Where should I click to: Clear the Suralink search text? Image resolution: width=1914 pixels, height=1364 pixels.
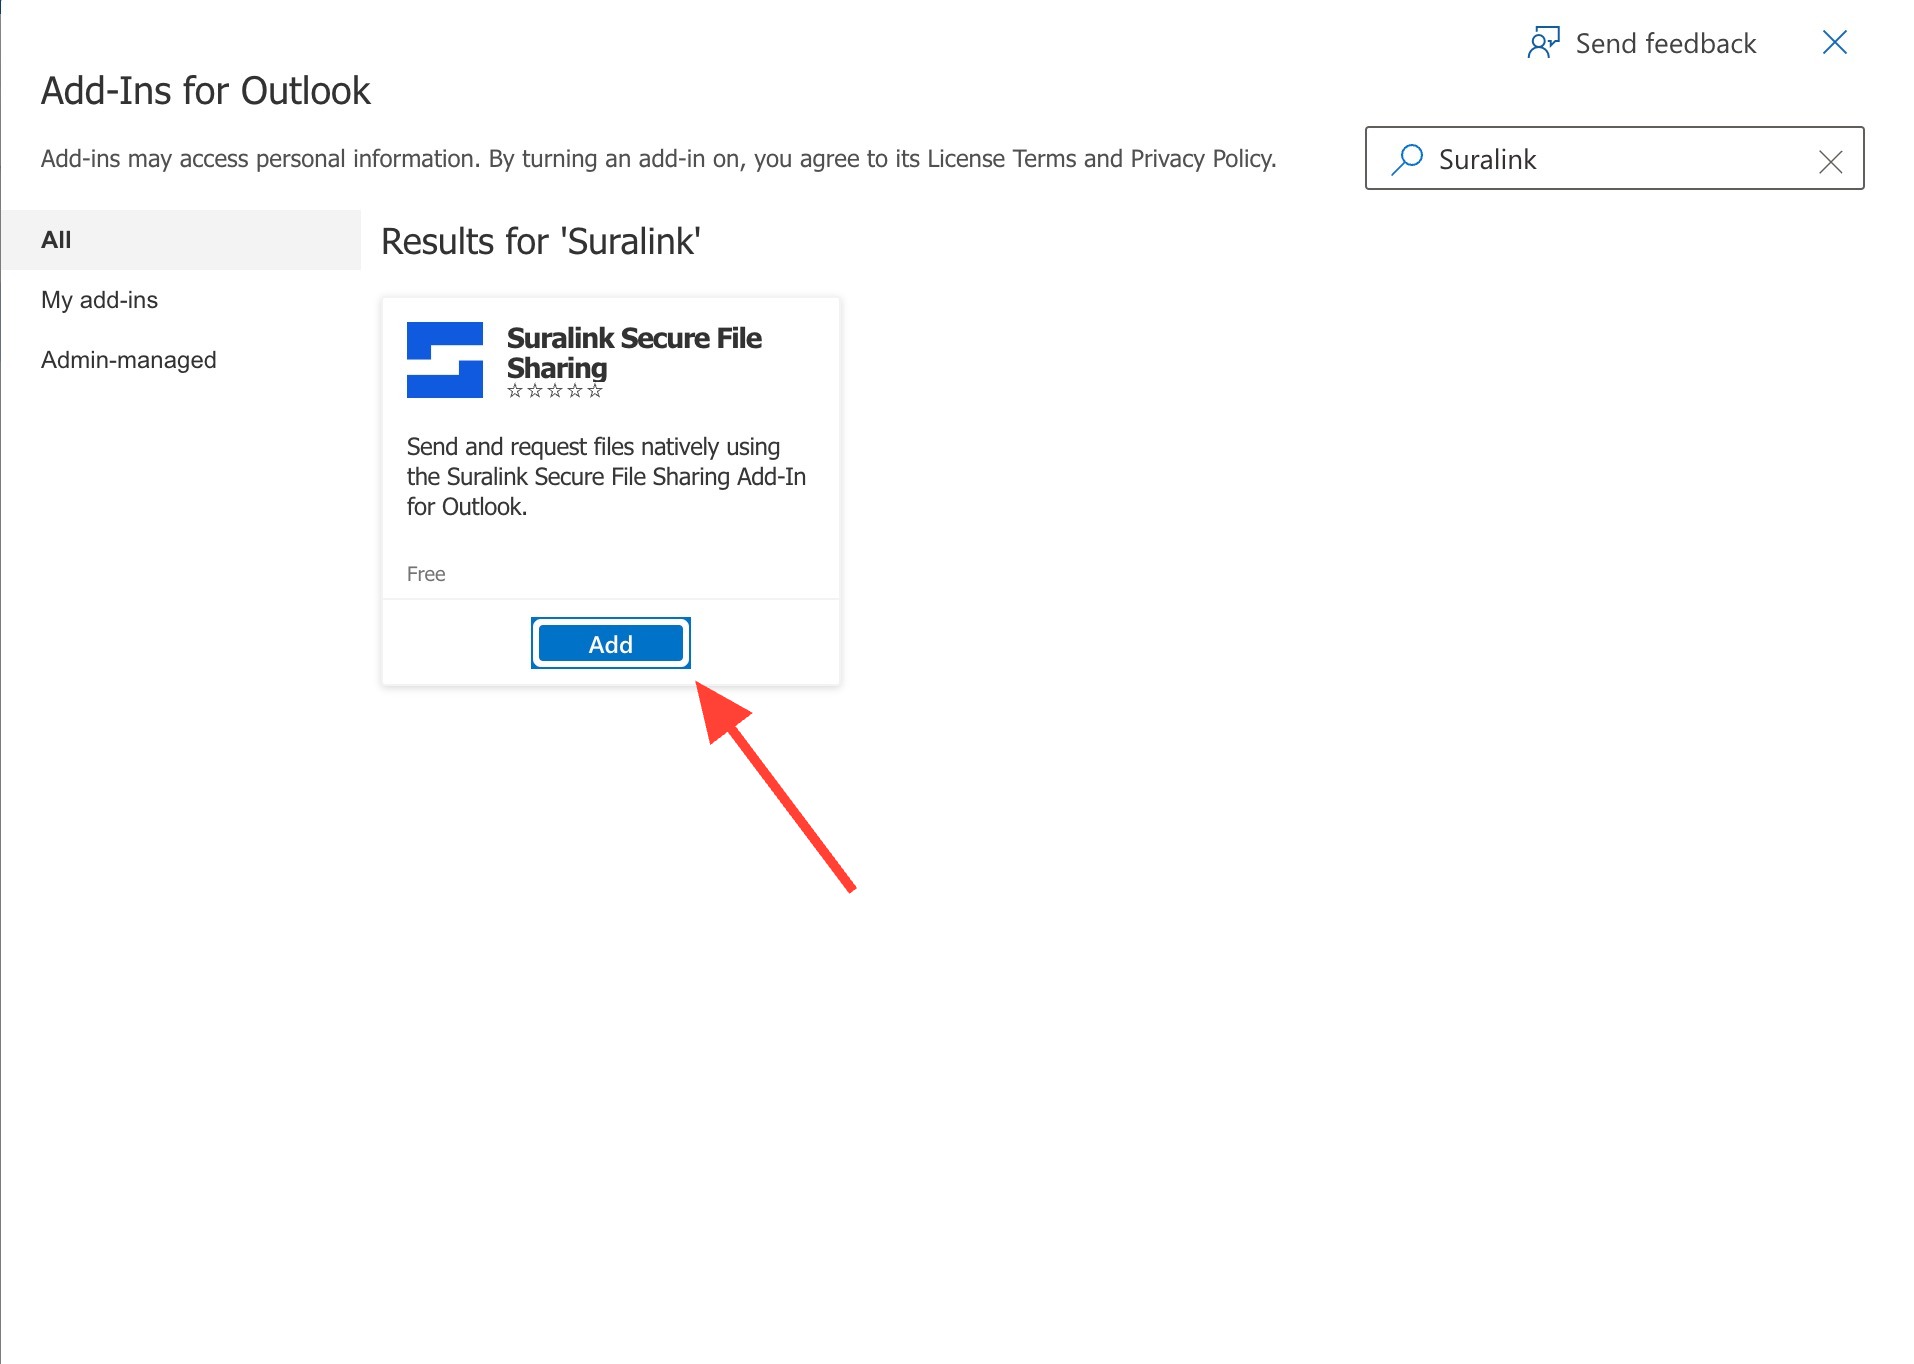click(1830, 161)
